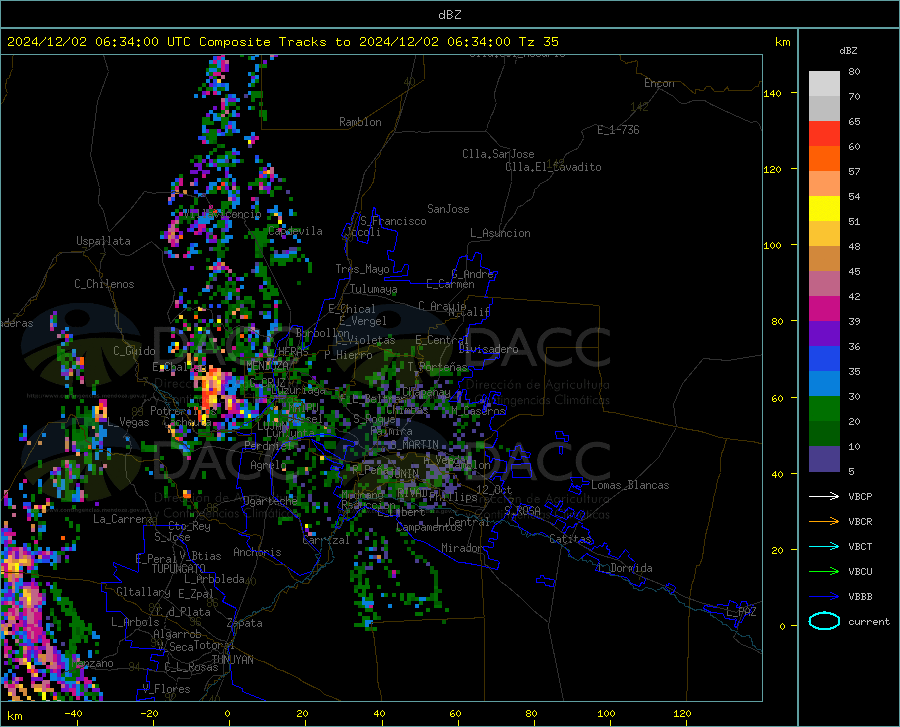Pick the bright green 20 dBZ swatch
900x727 pixels.
[824, 409]
